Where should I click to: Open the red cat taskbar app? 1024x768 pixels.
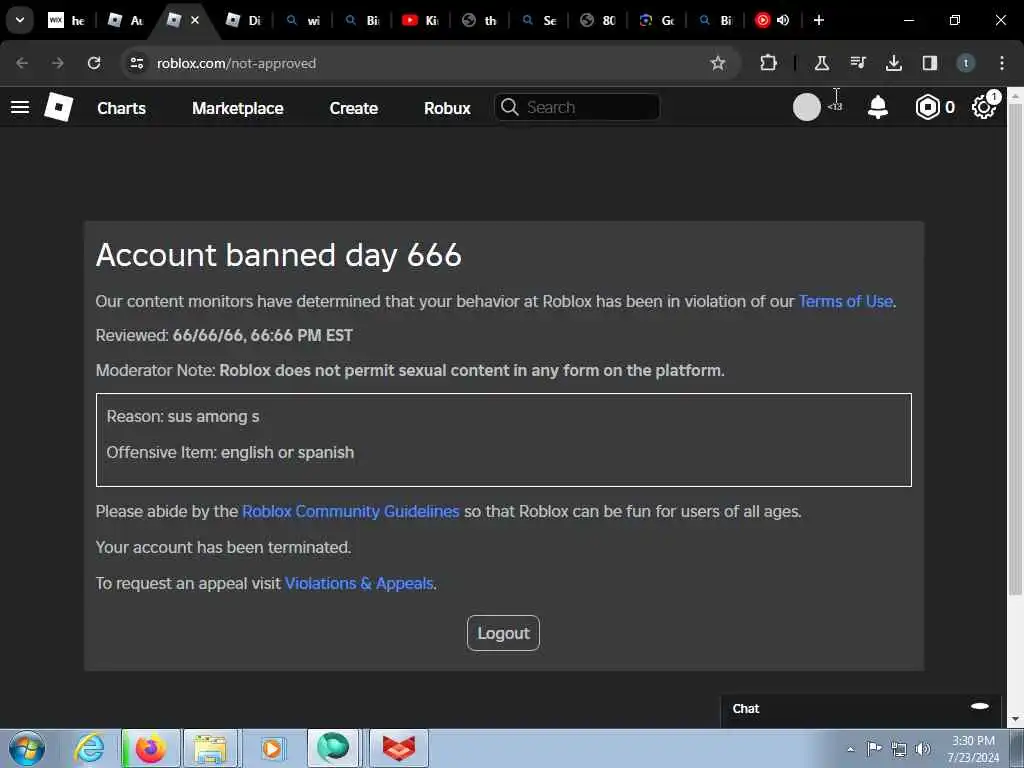tap(398, 748)
